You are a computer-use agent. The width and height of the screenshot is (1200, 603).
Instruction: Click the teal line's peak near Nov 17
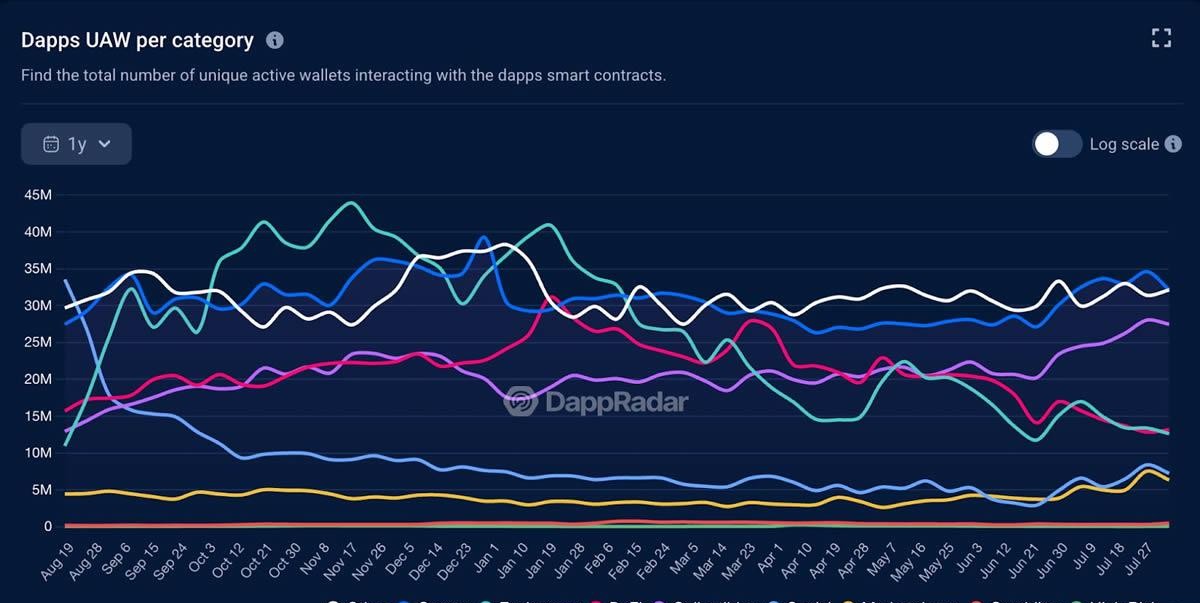(351, 203)
